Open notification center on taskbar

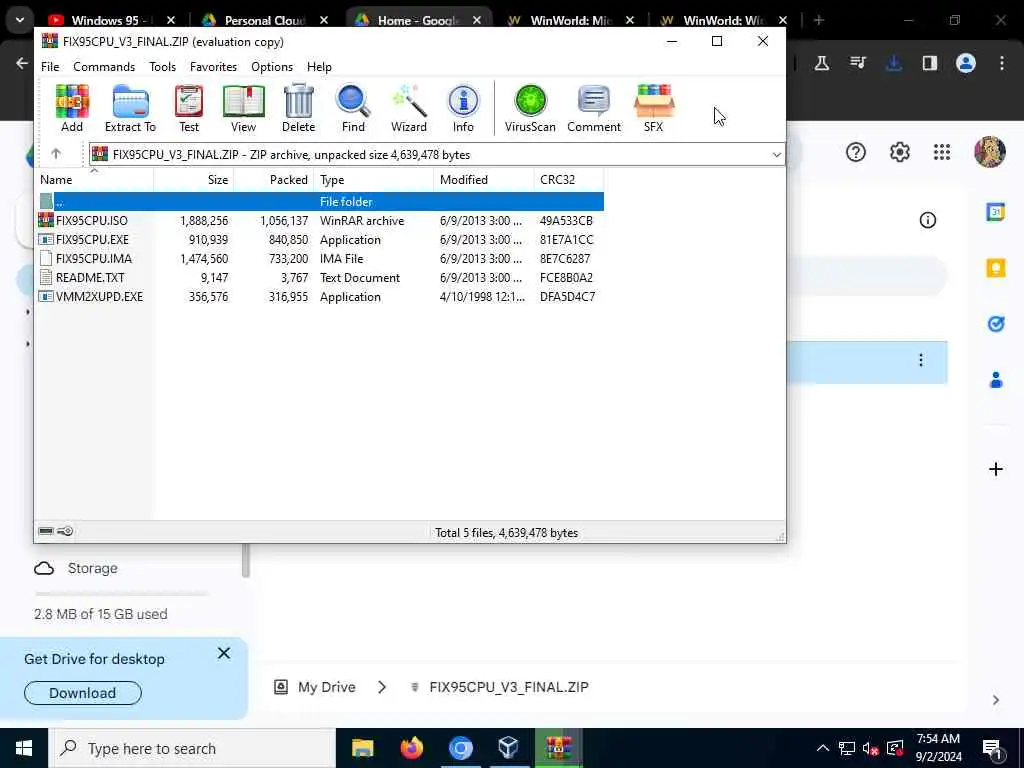[x=992, y=750]
